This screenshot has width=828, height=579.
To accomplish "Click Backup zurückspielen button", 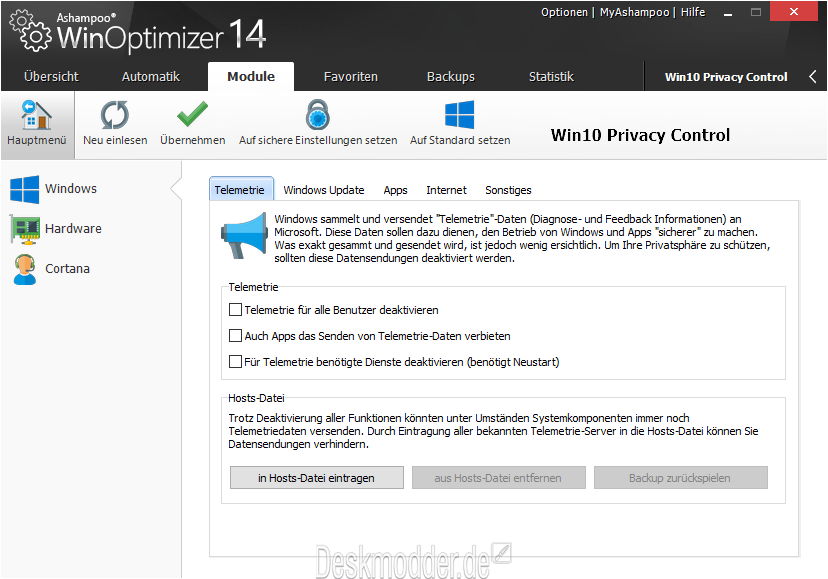I will pos(680,478).
